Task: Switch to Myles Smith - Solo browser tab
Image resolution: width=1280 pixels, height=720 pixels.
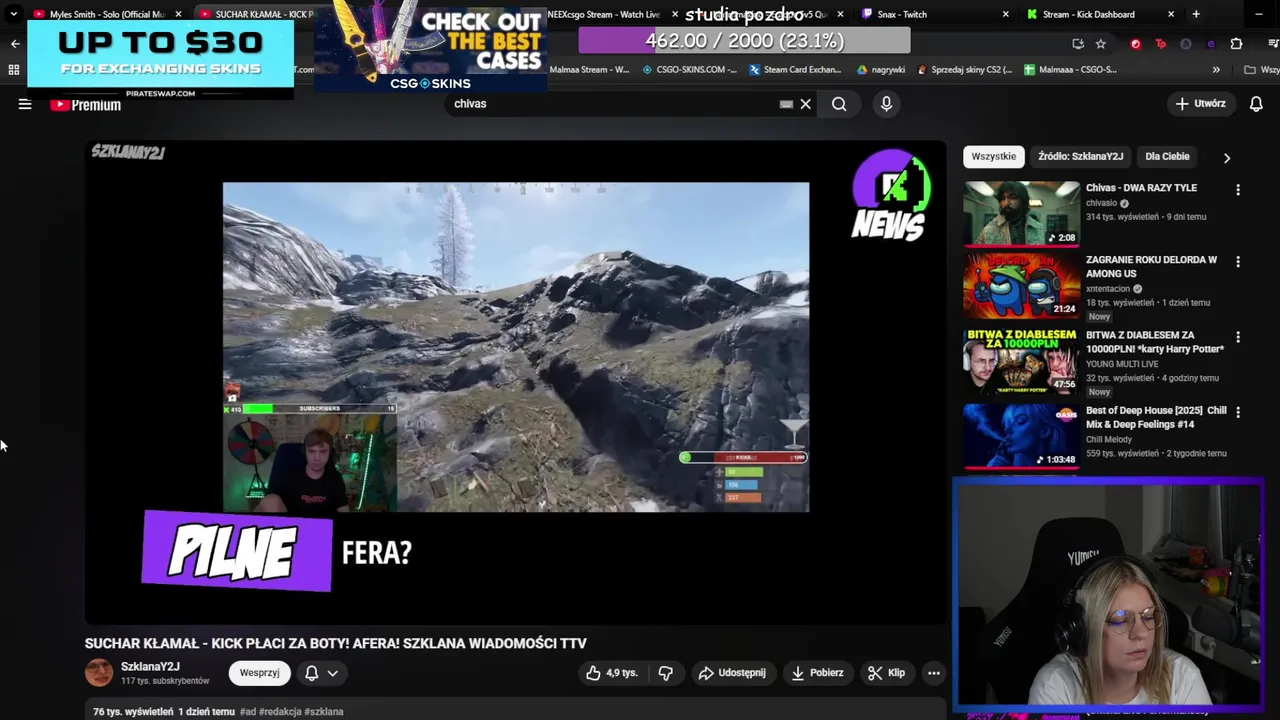Action: click(x=107, y=14)
